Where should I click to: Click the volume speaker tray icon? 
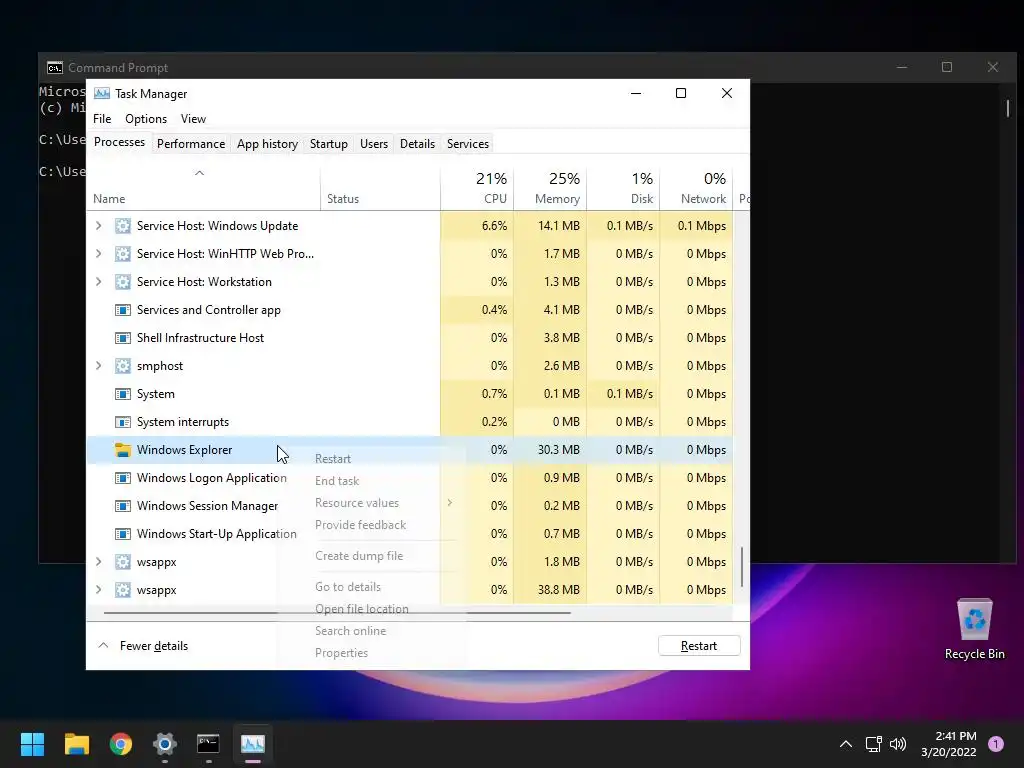point(898,744)
